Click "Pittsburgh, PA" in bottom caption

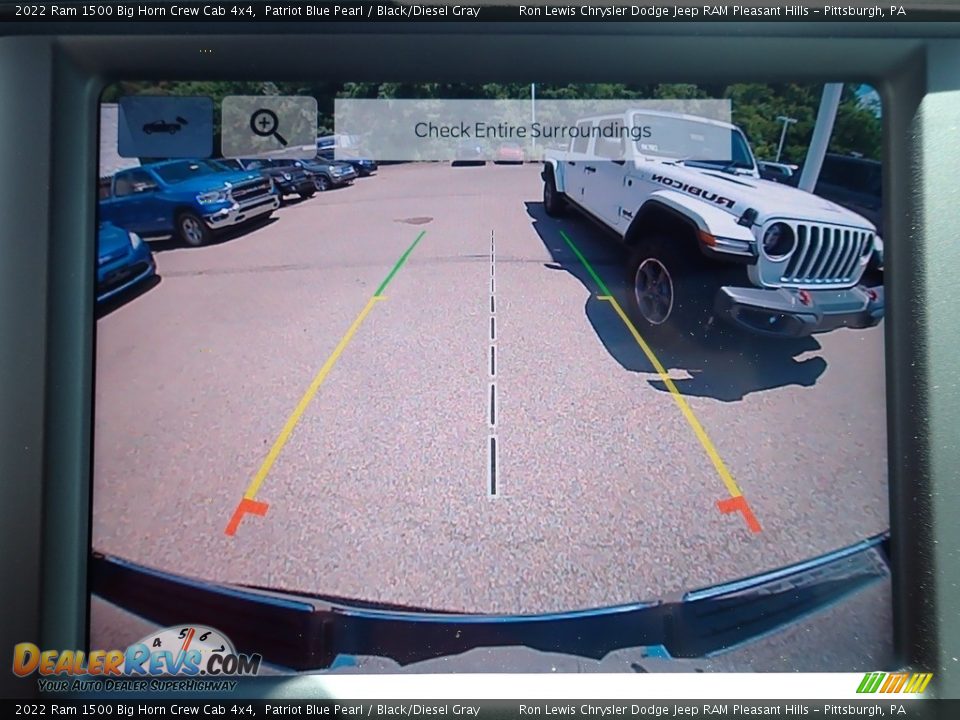pos(864,710)
